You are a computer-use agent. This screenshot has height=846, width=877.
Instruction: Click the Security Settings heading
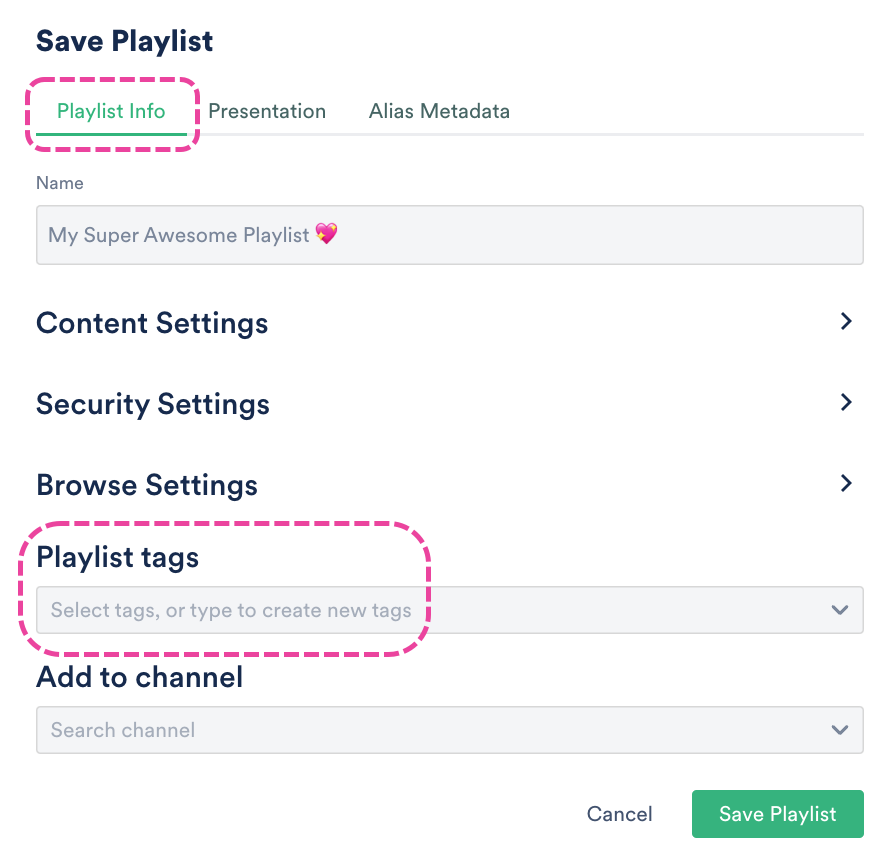[153, 405]
